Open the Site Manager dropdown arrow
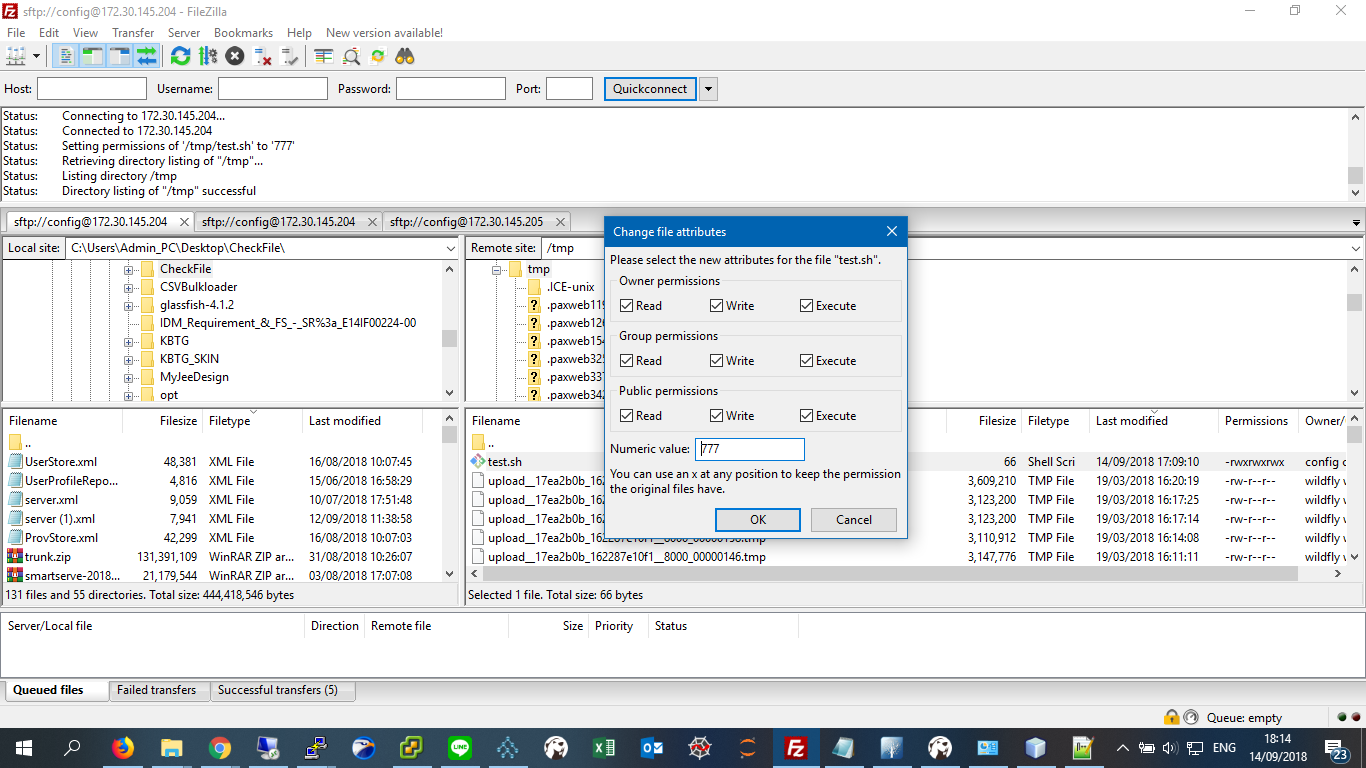 click(37, 57)
